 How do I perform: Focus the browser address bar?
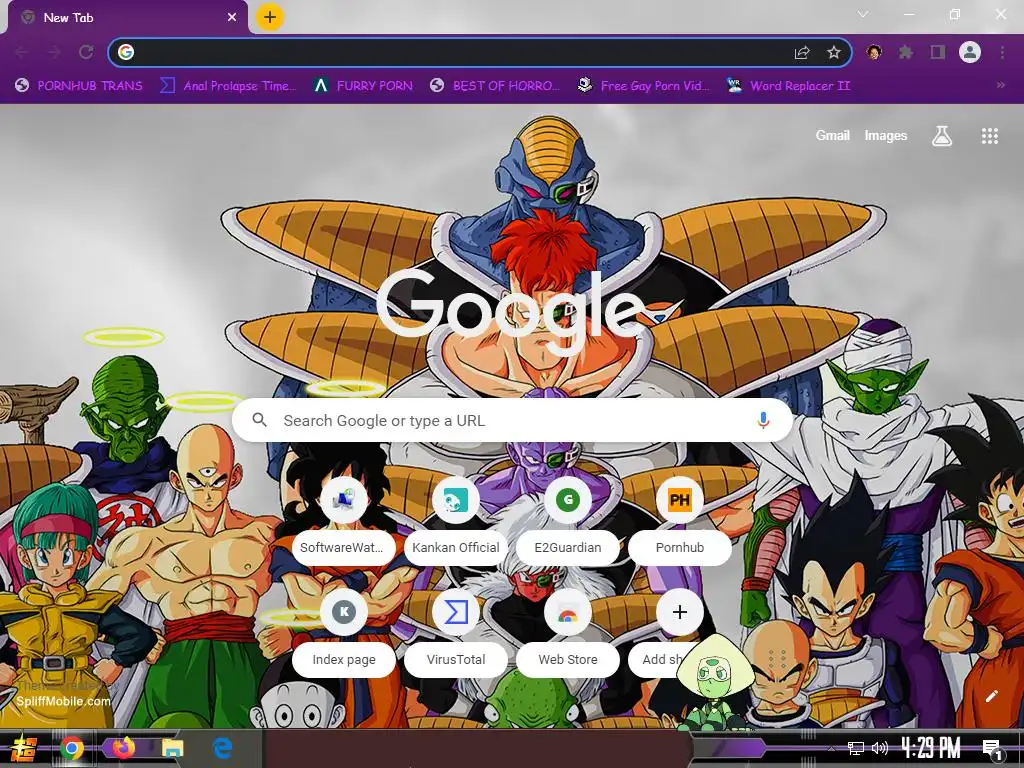[x=480, y=52]
